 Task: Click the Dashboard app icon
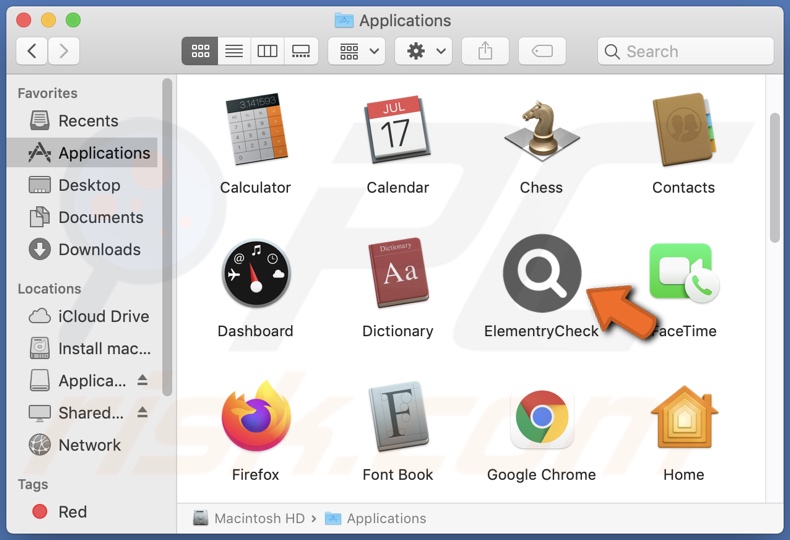[x=256, y=274]
